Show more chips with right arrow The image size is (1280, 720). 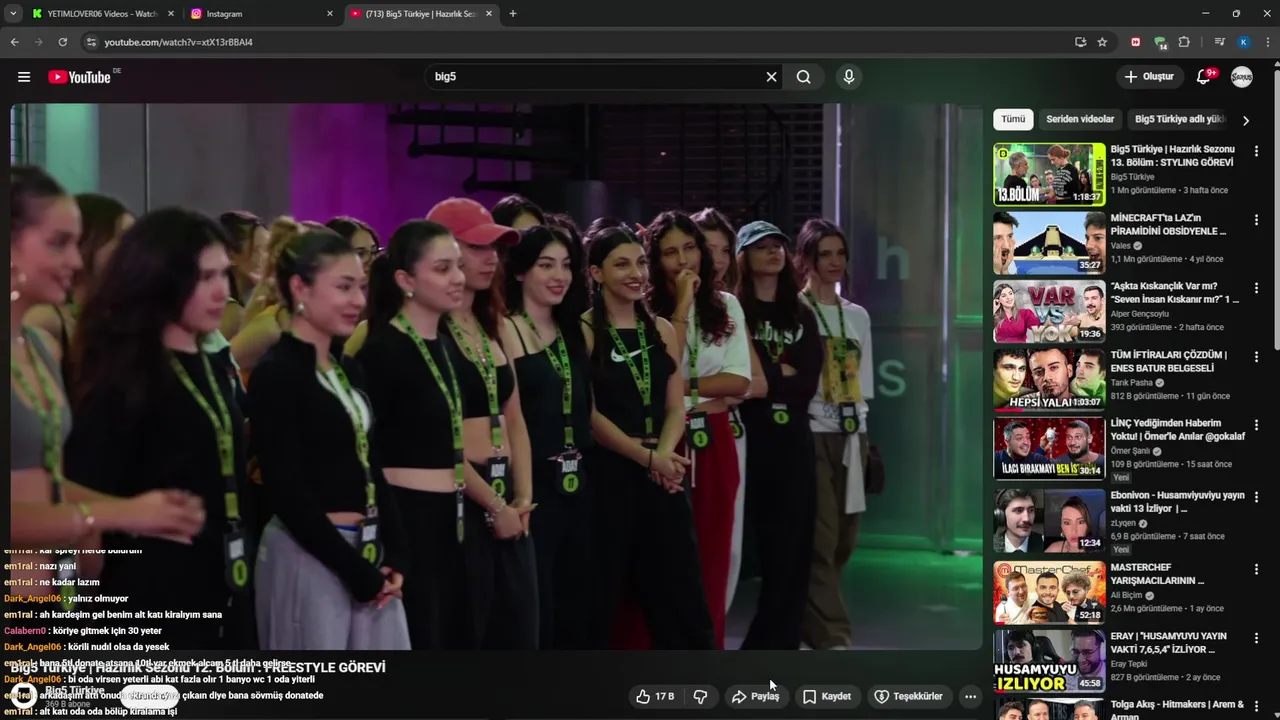1246,120
